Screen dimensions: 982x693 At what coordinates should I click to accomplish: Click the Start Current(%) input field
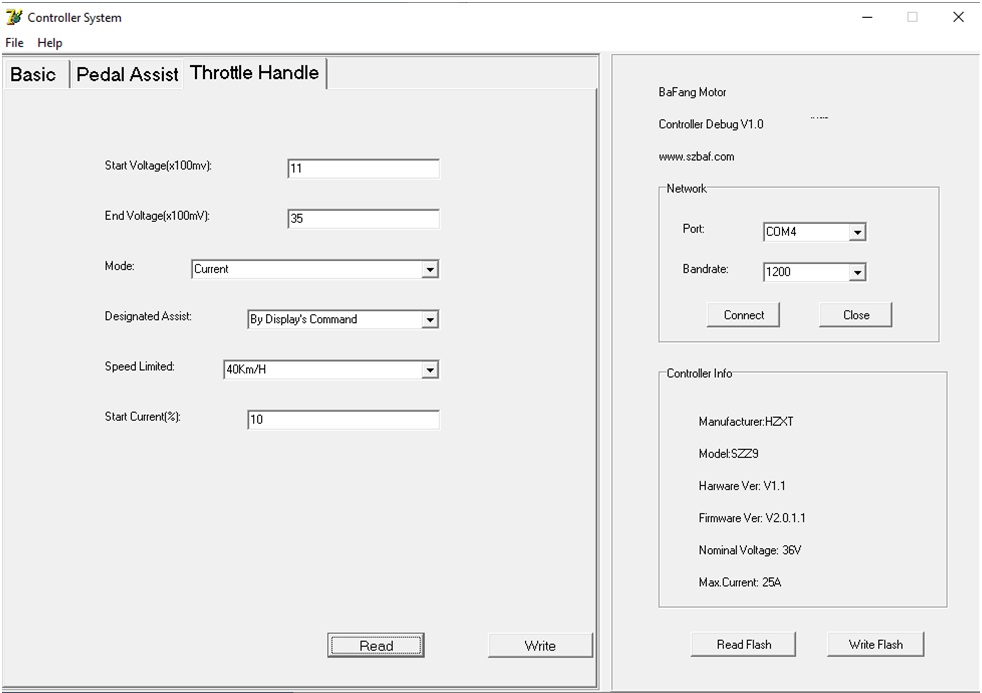(343, 419)
